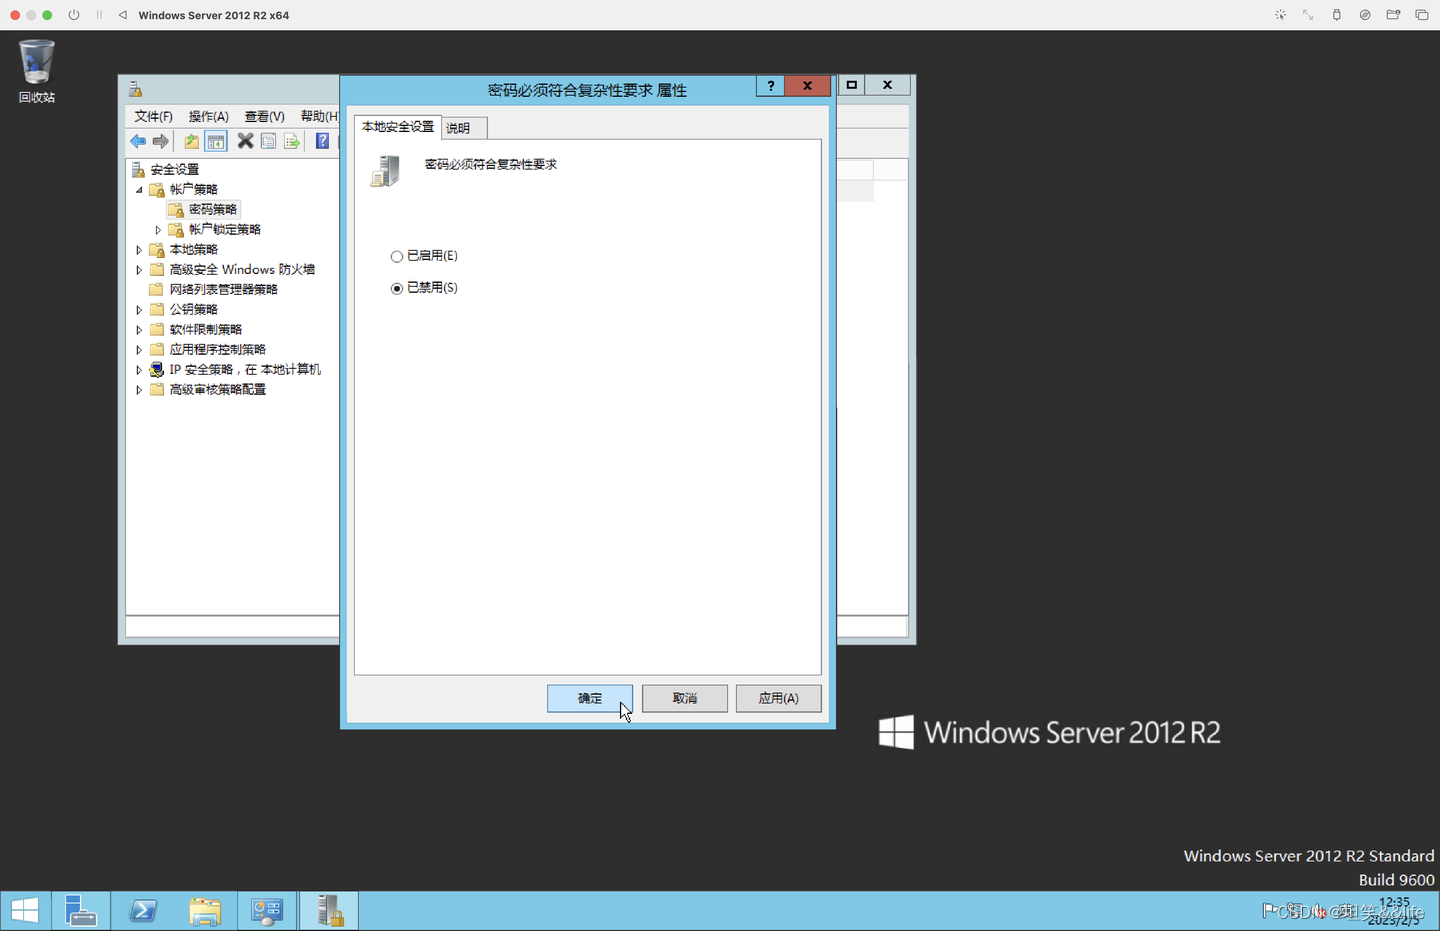Click the VM power icon in the top bar
The width and height of the screenshot is (1440, 931).
[74, 15]
